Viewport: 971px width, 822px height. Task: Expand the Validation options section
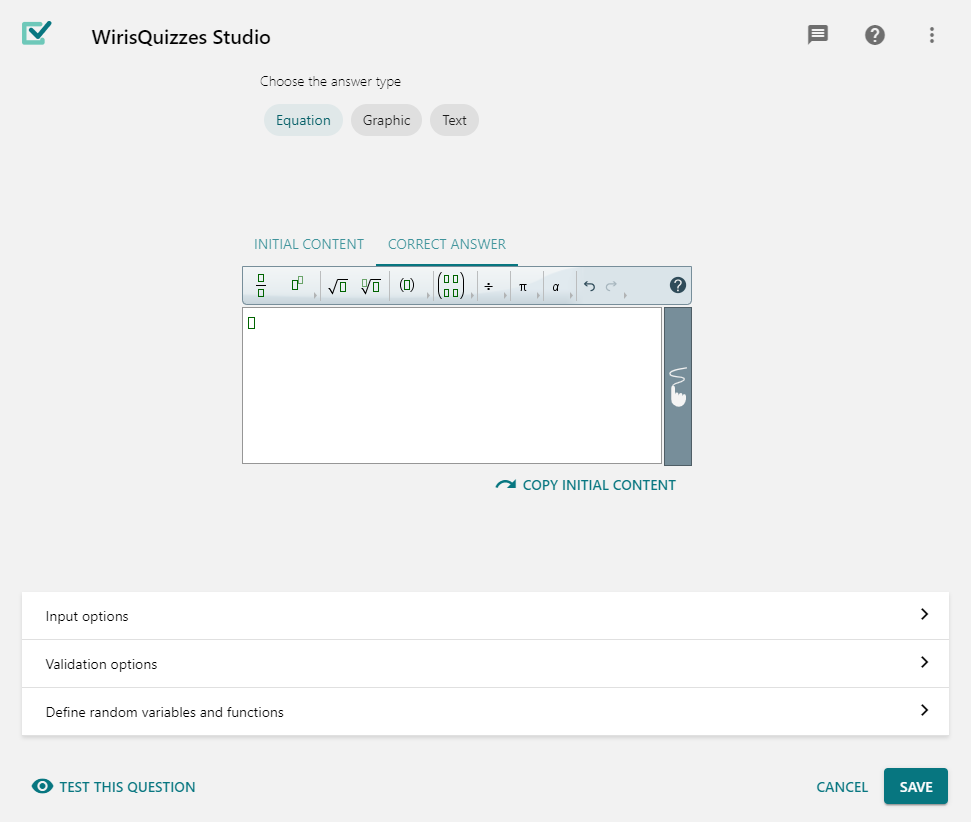(486, 663)
